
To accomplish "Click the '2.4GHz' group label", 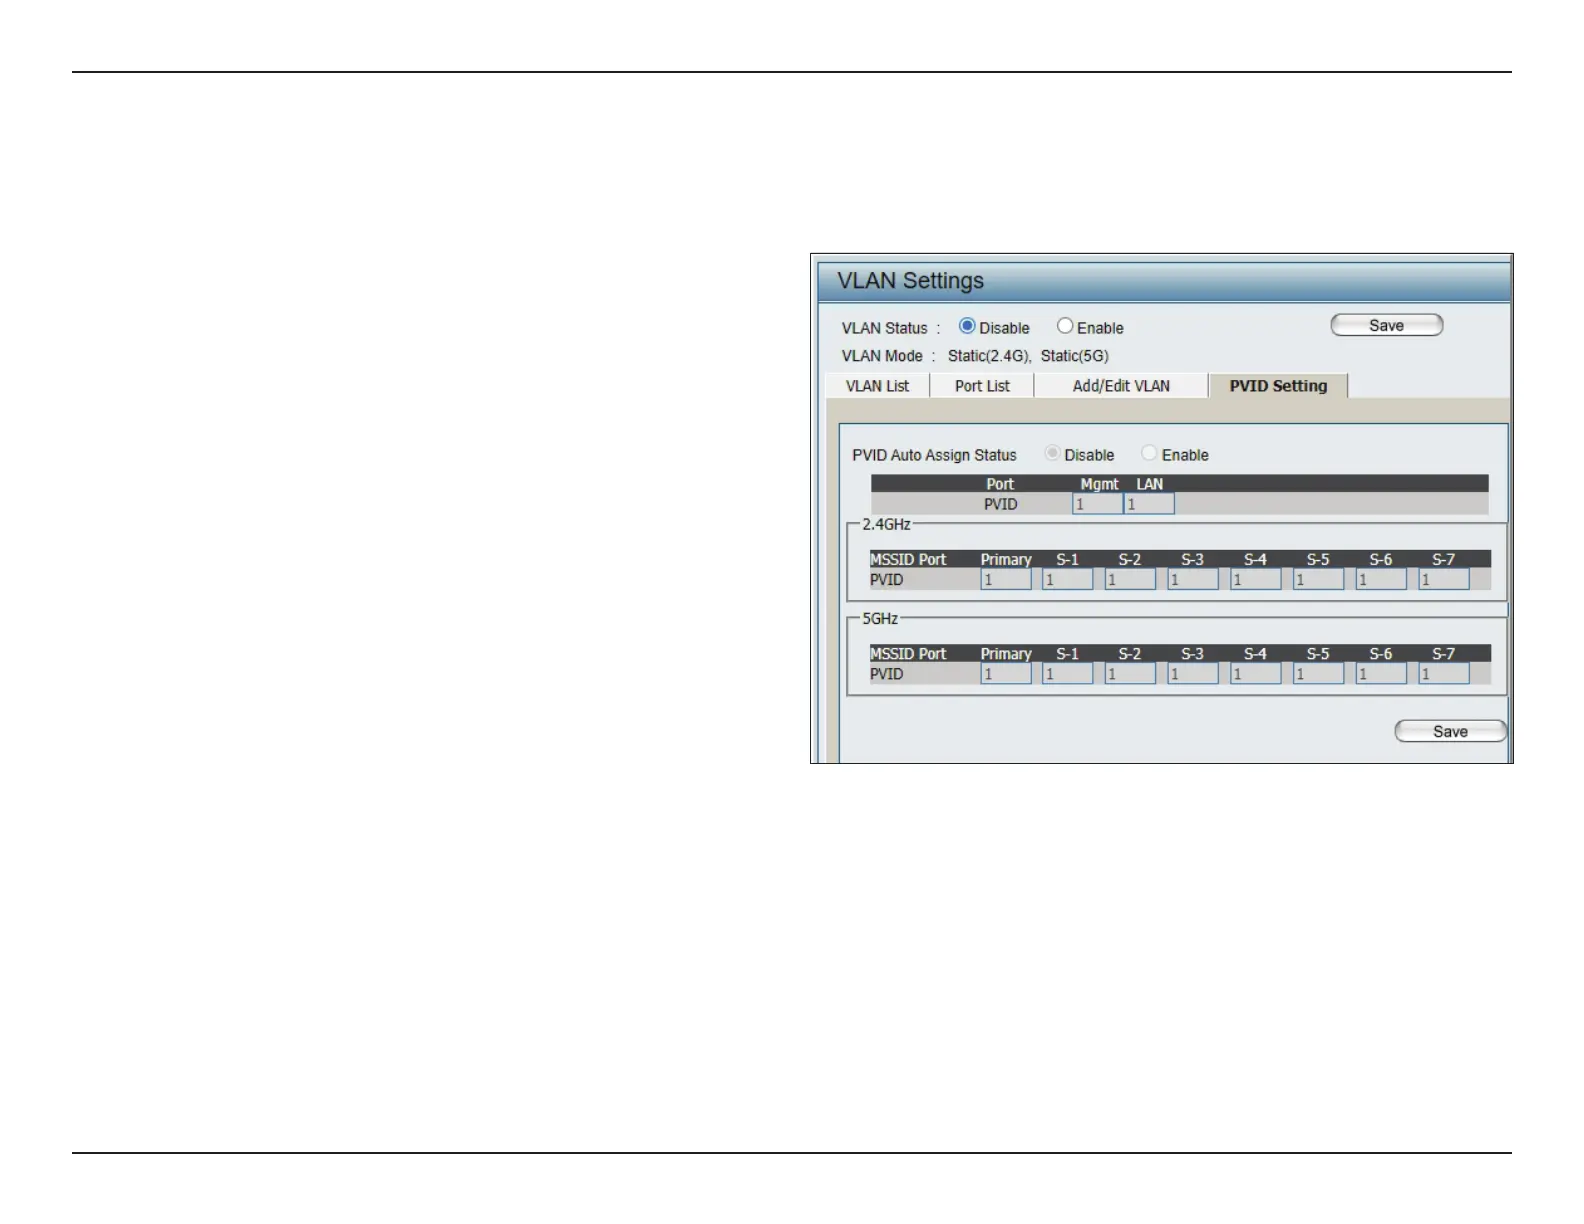I will 886,524.
